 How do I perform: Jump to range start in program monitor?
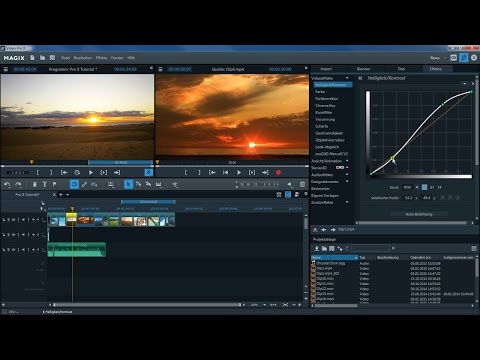click(x=64, y=172)
